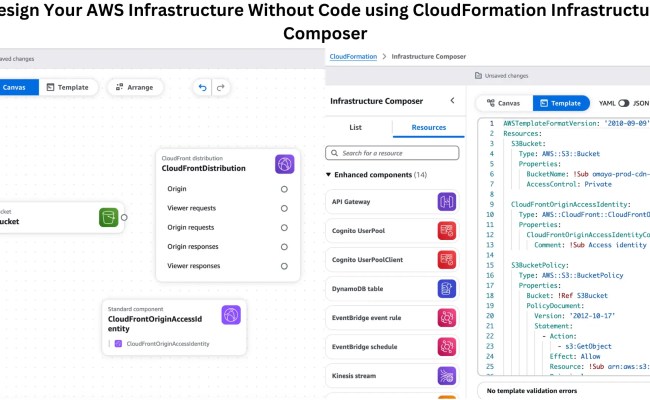Select the Viewer responses connection port

click(284, 266)
